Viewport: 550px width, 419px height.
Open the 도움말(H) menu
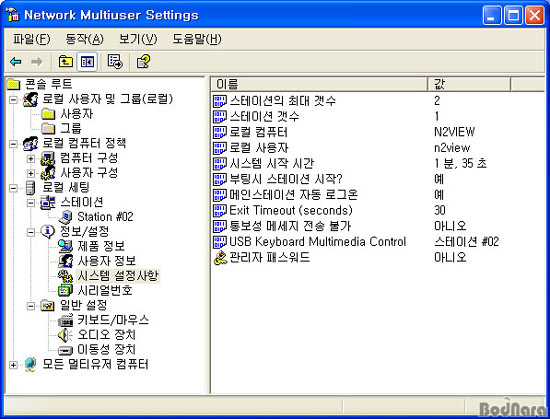196,39
